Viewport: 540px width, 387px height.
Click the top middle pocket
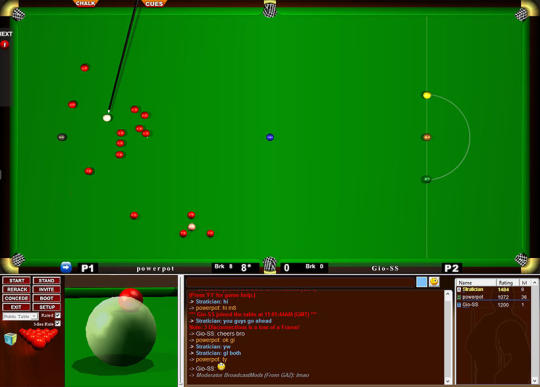coord(270,9)
